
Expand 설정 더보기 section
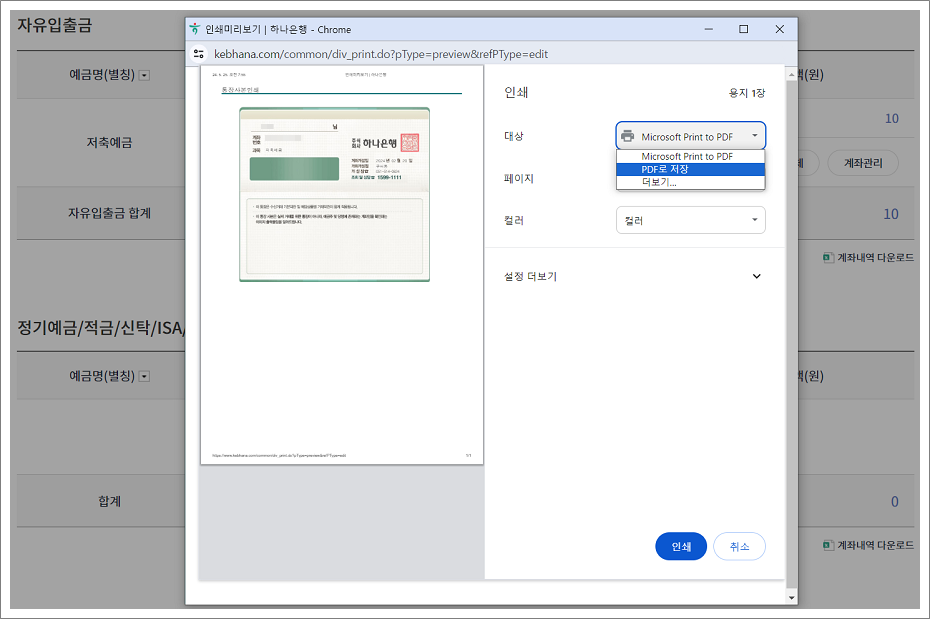pos(634,276)
